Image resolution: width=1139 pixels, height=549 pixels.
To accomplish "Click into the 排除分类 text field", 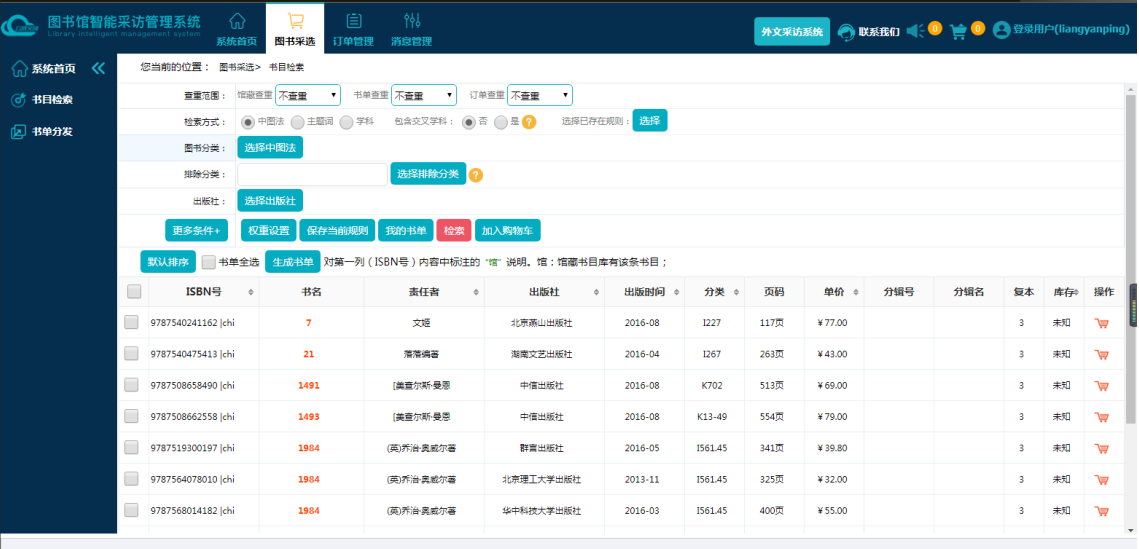I will (312, 174).
